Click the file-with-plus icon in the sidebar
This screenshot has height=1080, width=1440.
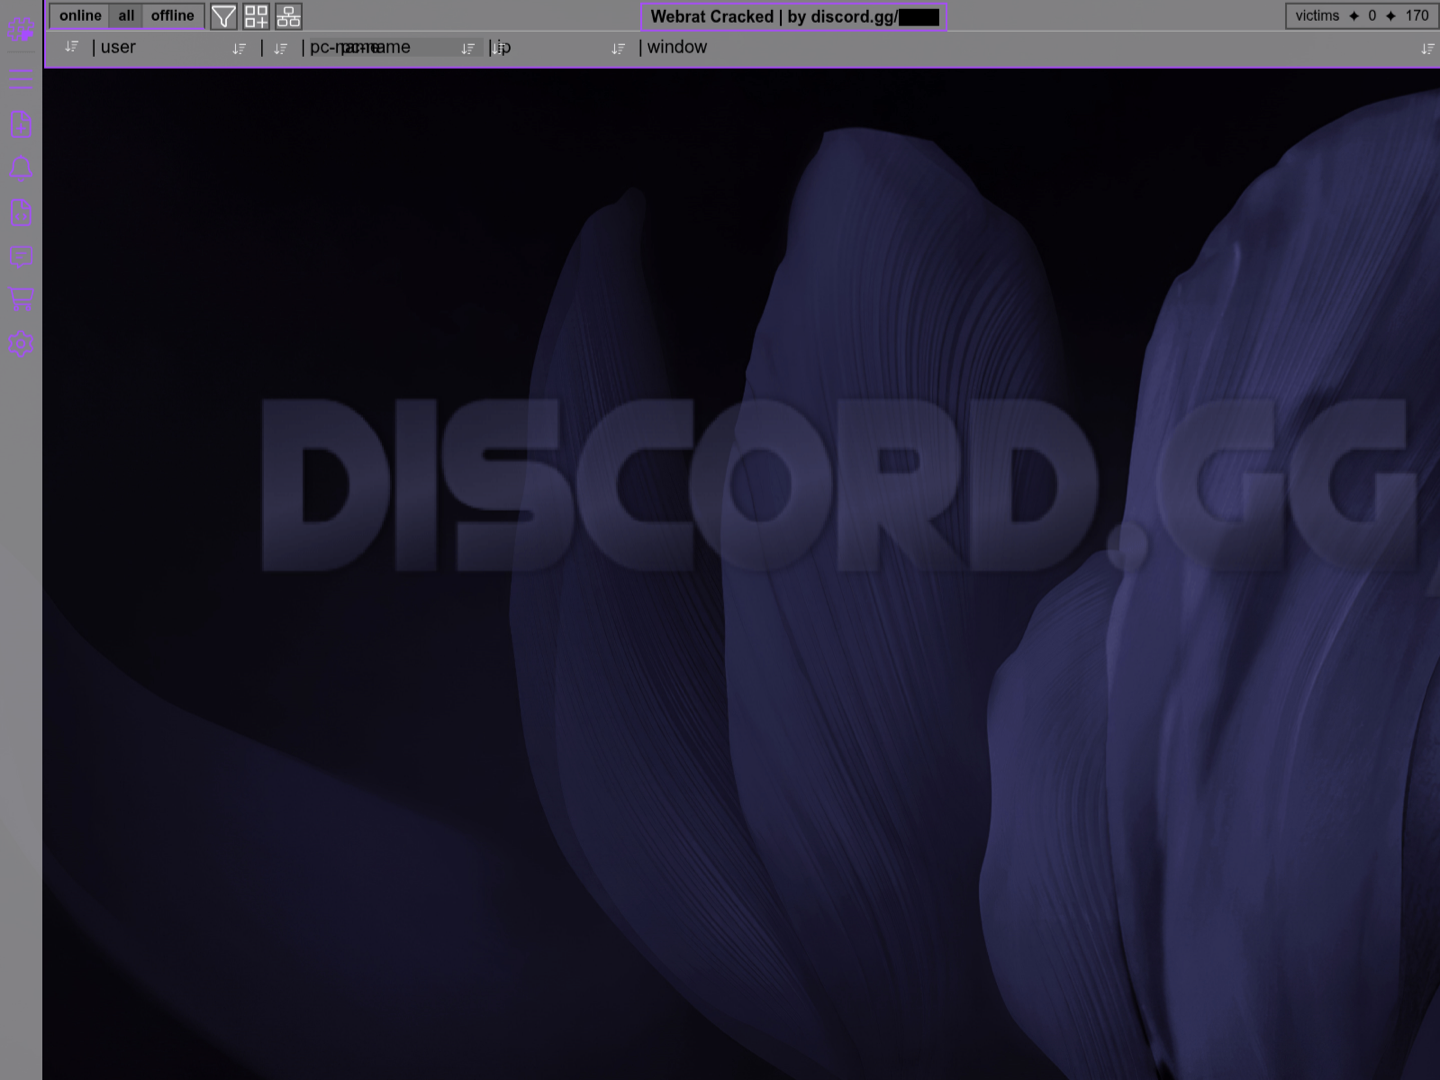pos(21,125)
